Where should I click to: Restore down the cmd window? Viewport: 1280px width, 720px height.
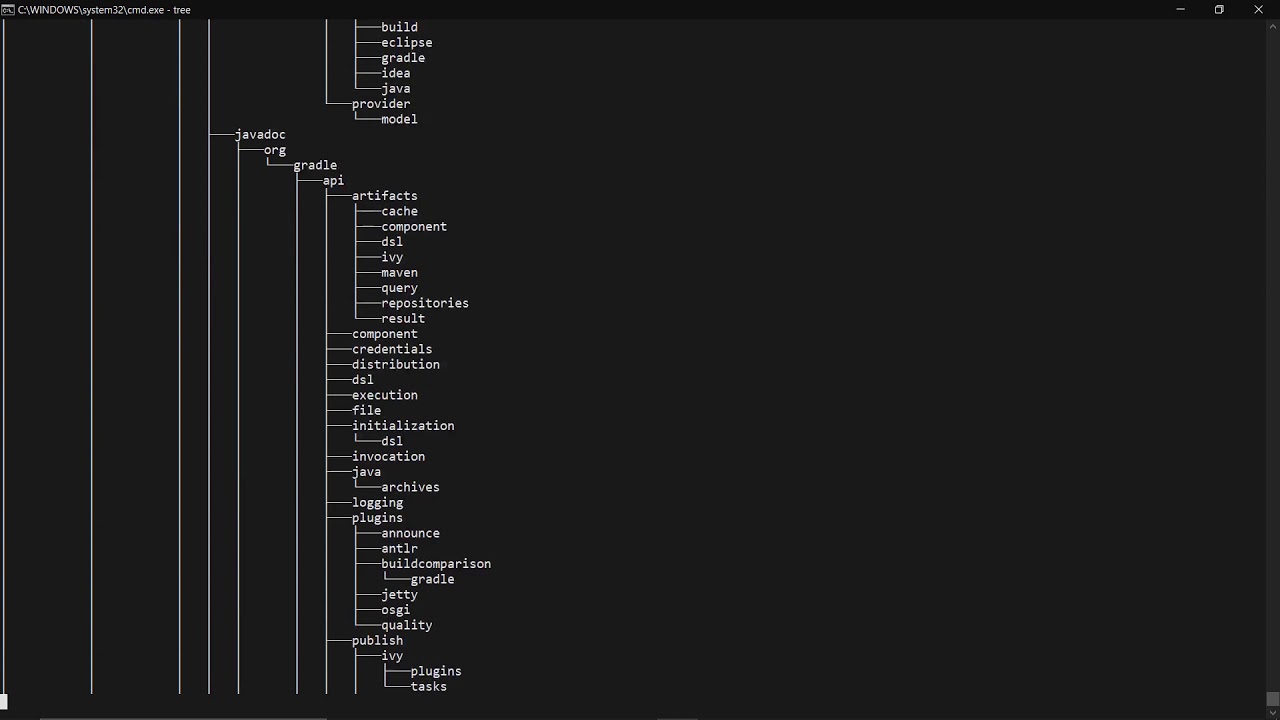(1219, 10)
